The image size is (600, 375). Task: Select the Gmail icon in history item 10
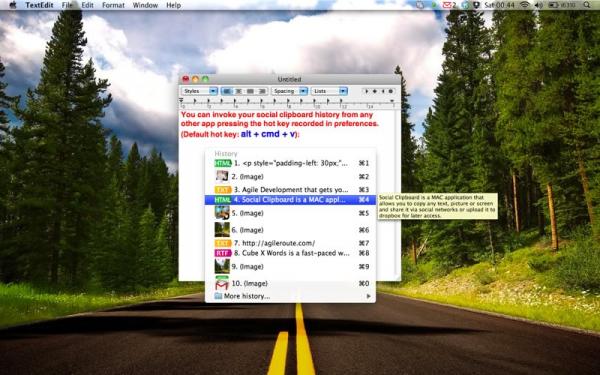click(x=222, y=284)
